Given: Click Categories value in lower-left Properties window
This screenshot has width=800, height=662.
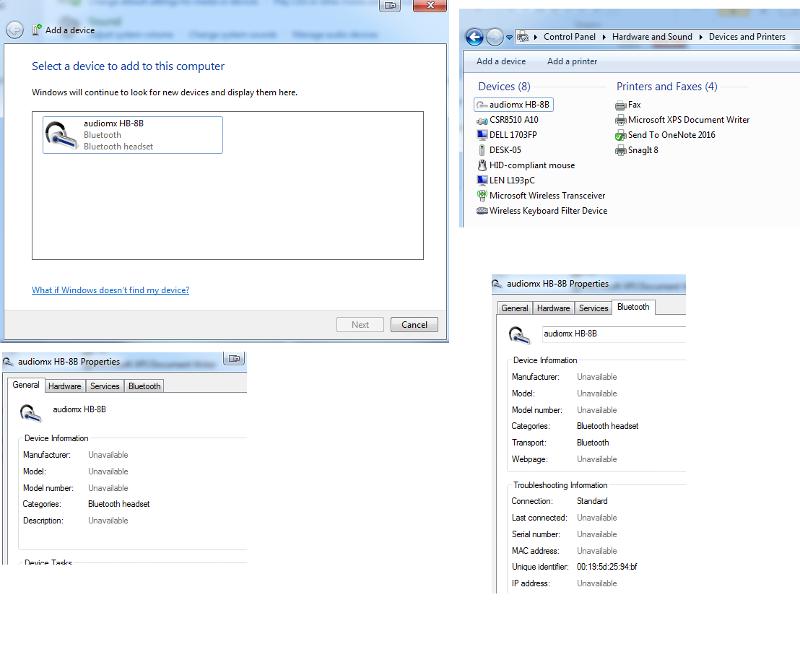Looking at the screenshot, I should [x=119, y=504].
